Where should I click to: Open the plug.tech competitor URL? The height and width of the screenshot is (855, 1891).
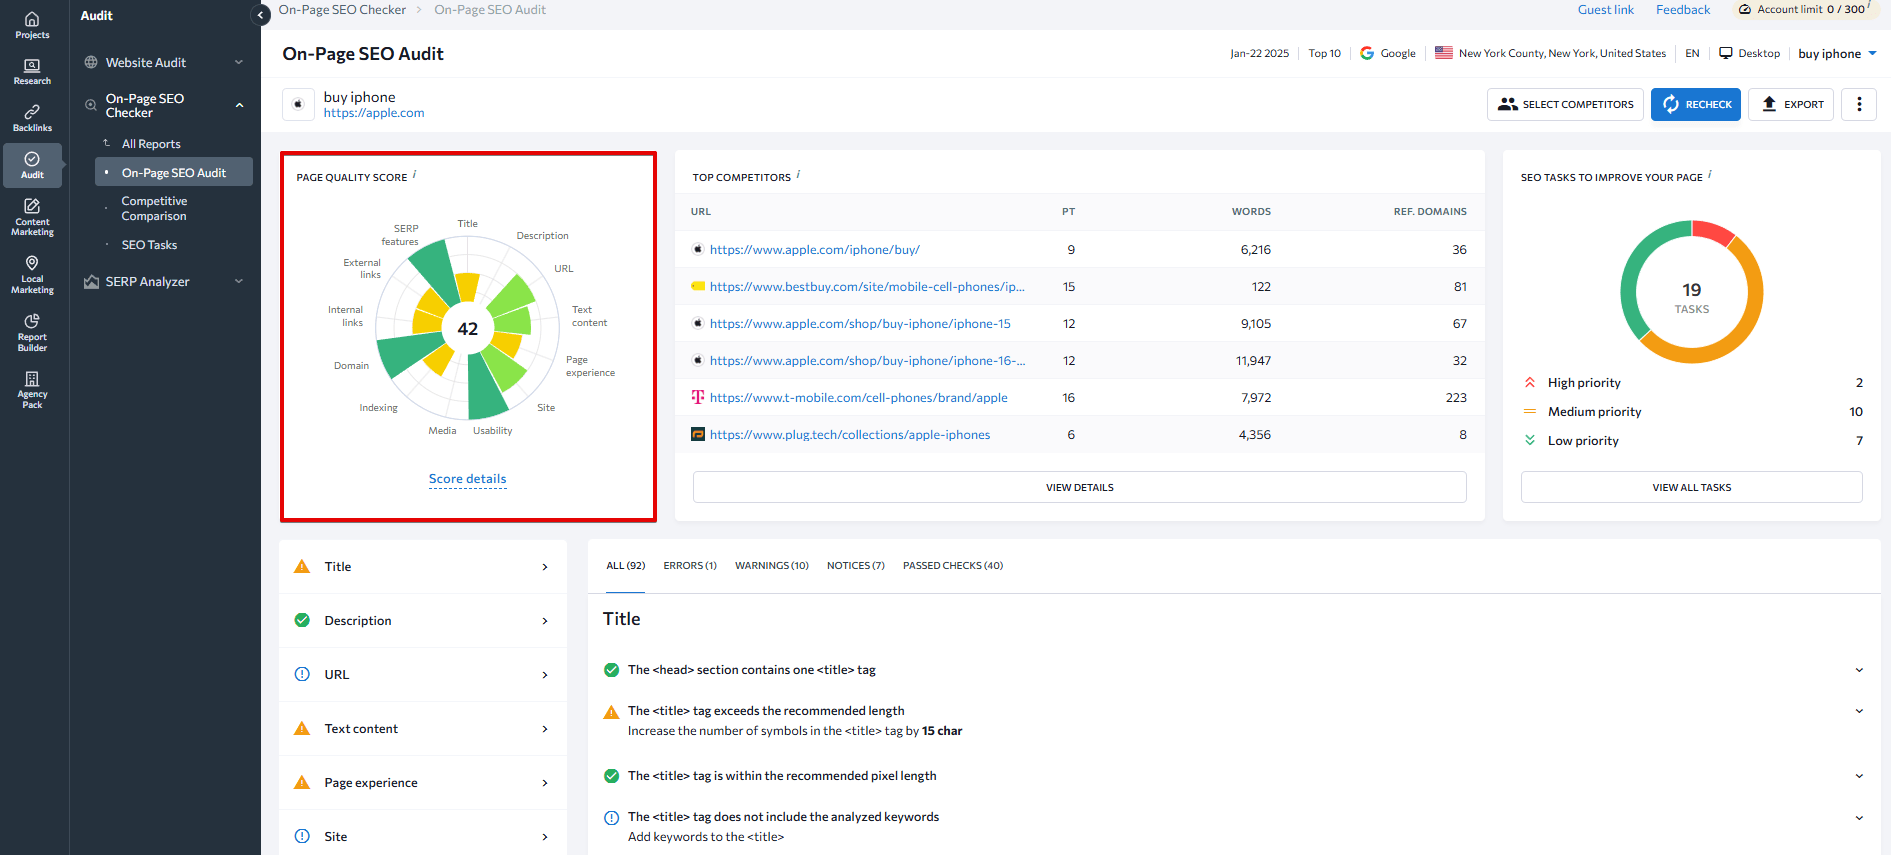point(850,435)
